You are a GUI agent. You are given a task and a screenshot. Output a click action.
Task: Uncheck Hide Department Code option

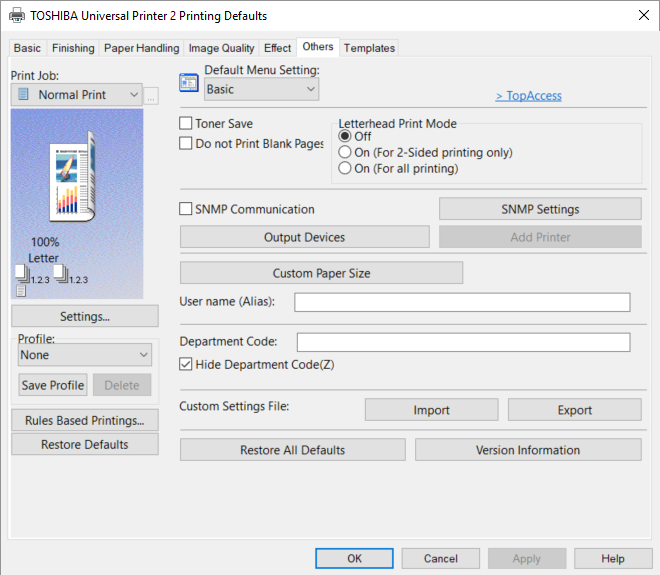coord(186,365)
